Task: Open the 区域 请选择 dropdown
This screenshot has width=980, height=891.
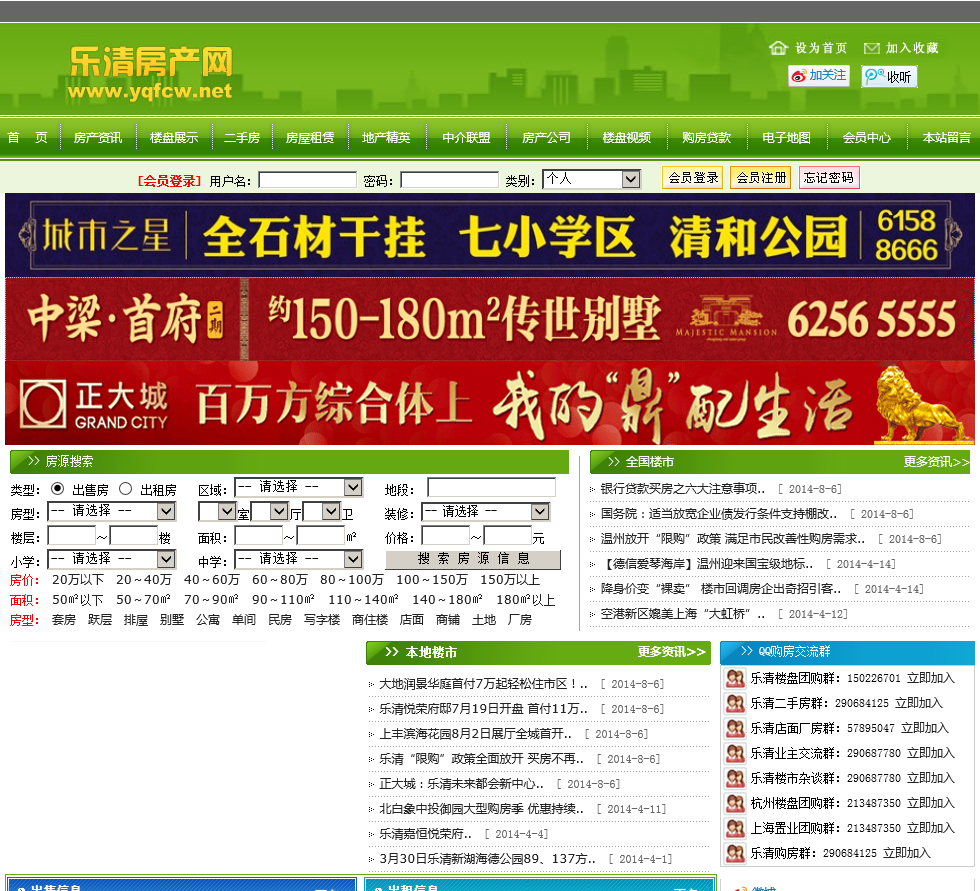Action: pyautogui.click(x=298, y=487)
